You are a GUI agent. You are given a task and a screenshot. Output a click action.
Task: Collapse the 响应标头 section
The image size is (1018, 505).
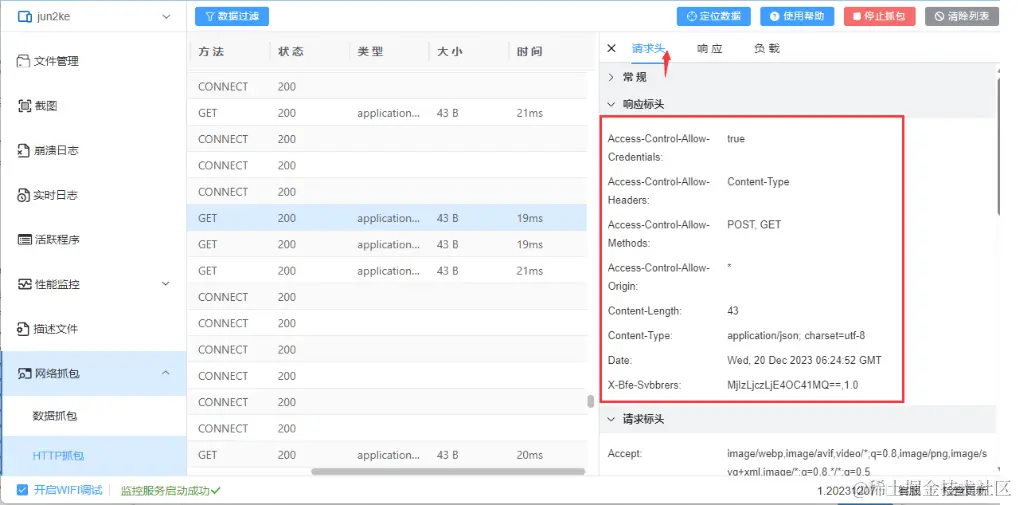(x=798, y=104)
